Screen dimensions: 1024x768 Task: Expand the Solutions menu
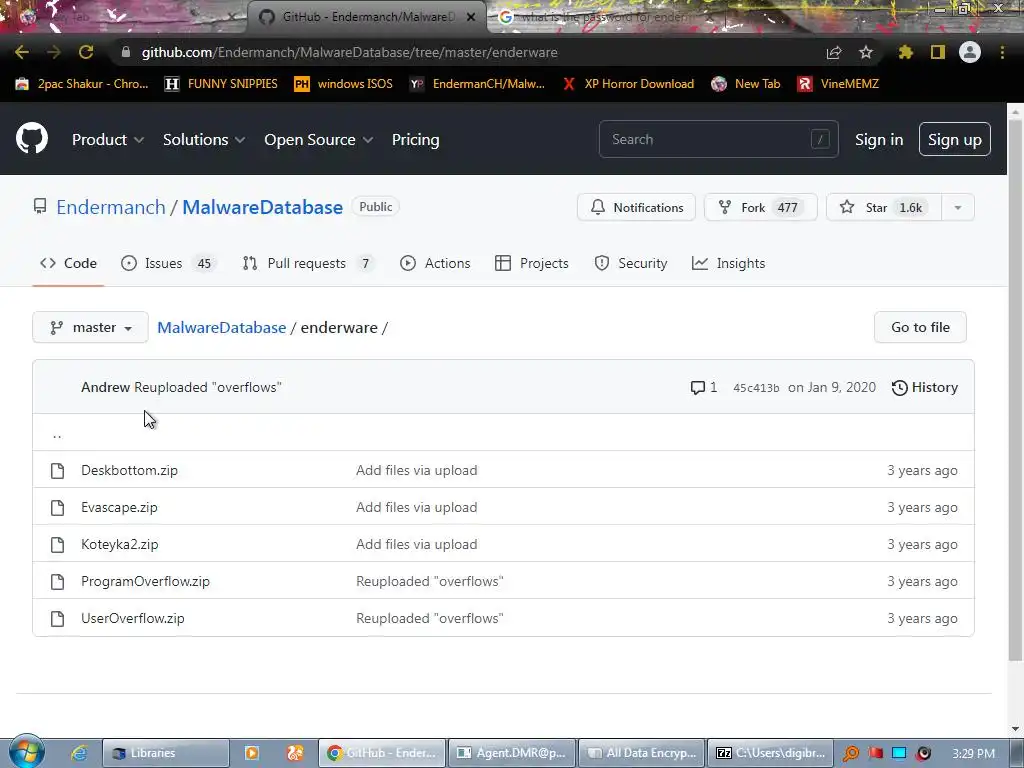[x=204, y=140]
